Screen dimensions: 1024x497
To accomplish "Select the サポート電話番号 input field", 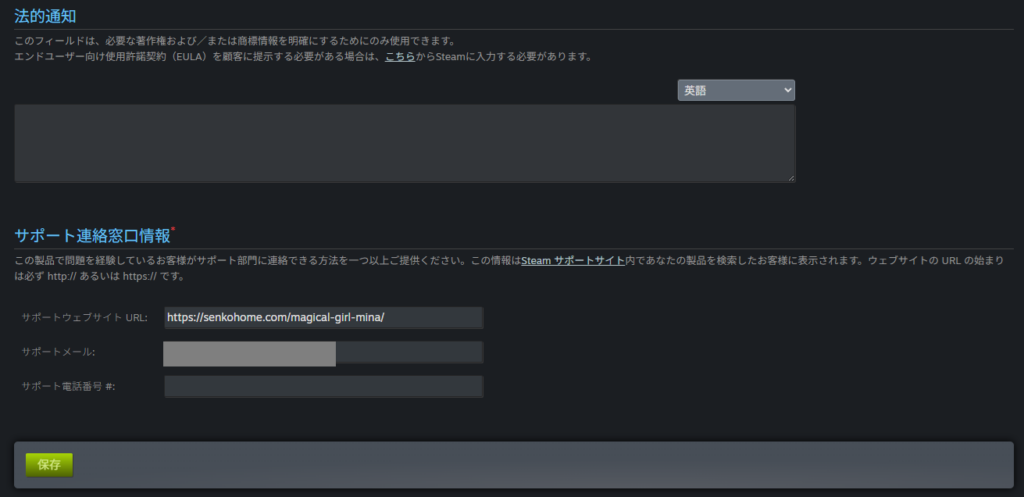I will pyautogui.click(x=323, y=387).
